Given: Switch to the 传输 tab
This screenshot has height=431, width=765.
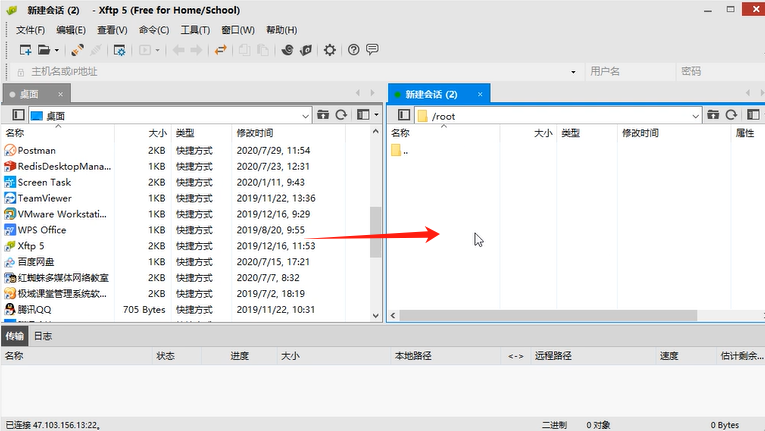Looking at the screenshot, I should click(15, 336).
